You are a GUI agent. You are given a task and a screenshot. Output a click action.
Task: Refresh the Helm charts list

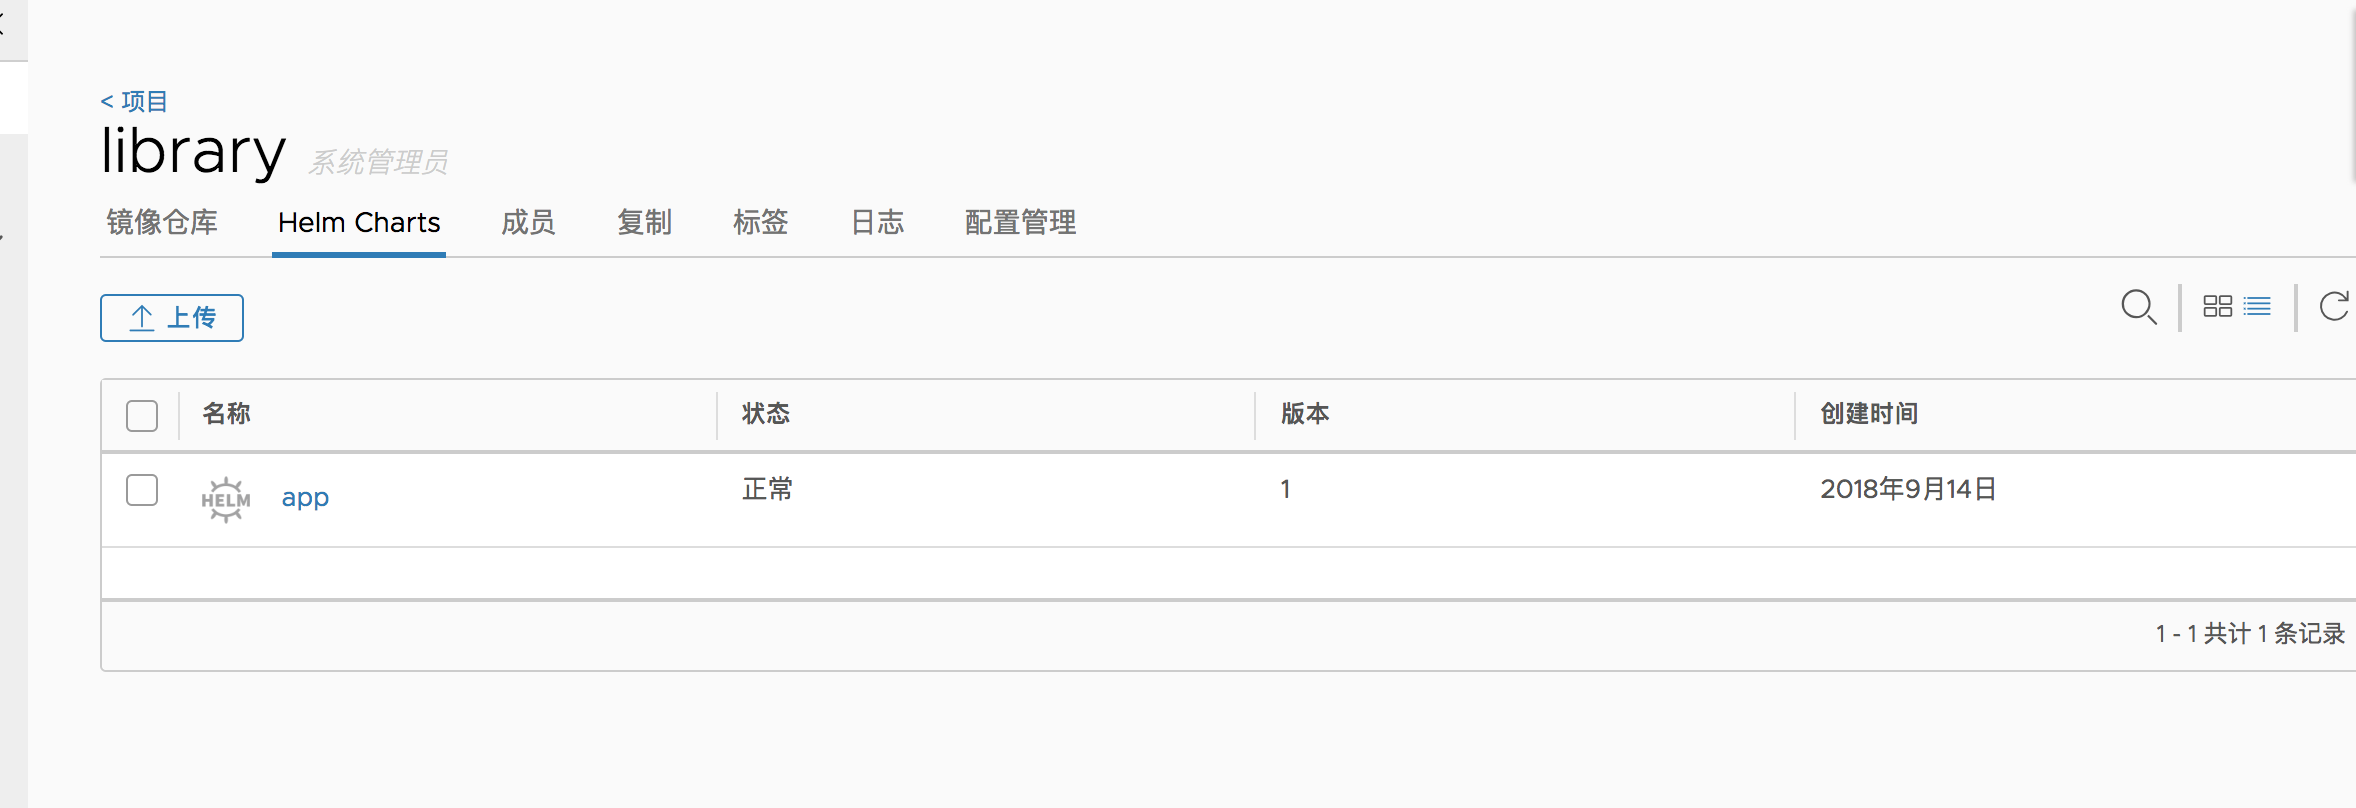coord(2334,306)
